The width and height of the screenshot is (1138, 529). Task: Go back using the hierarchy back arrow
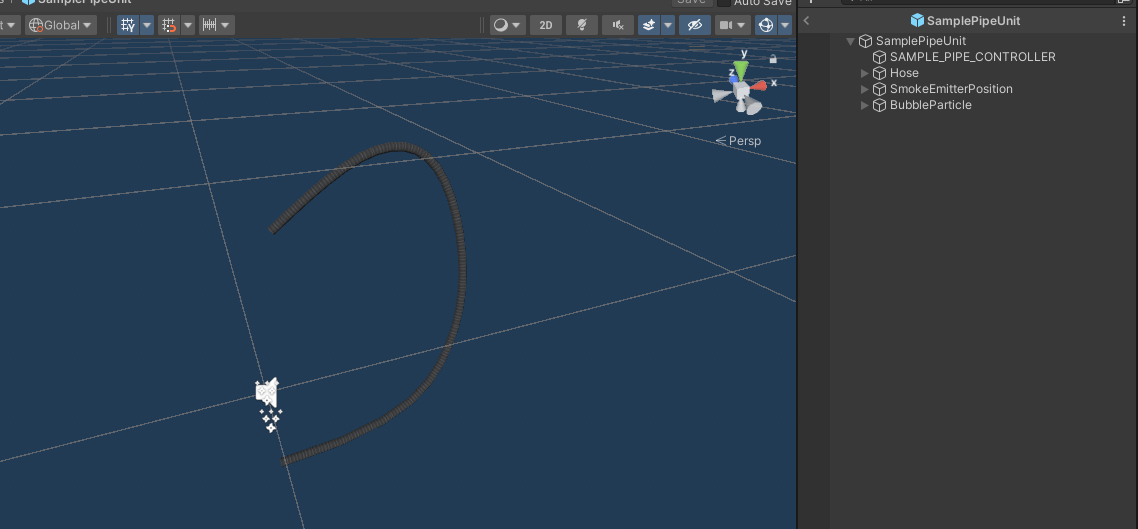pos(806,21)
